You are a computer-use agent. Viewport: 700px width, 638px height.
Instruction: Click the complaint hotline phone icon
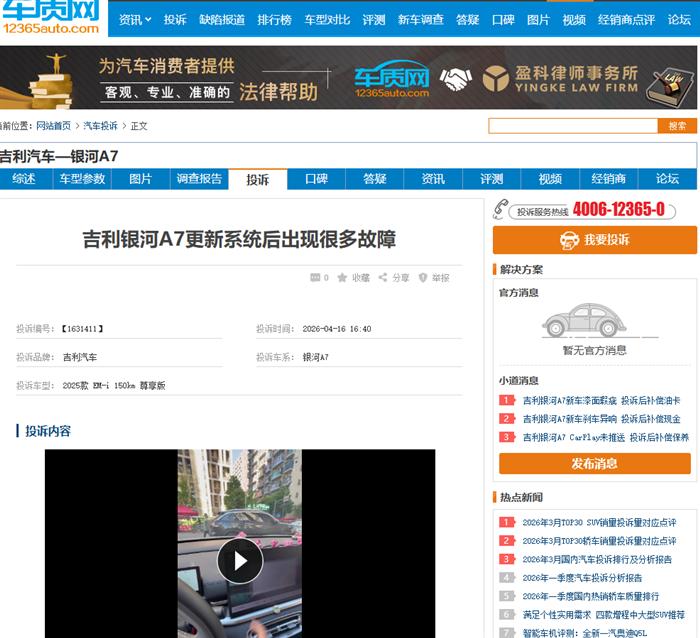click(502, 210)
